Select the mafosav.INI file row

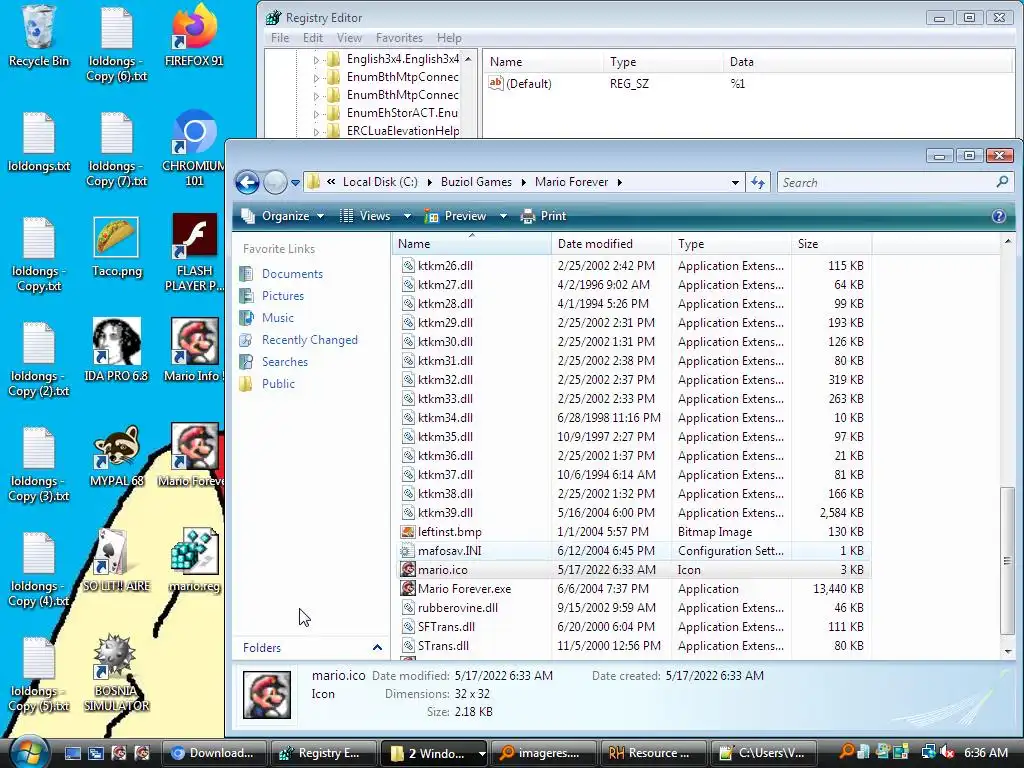click(x=633, y=551)
